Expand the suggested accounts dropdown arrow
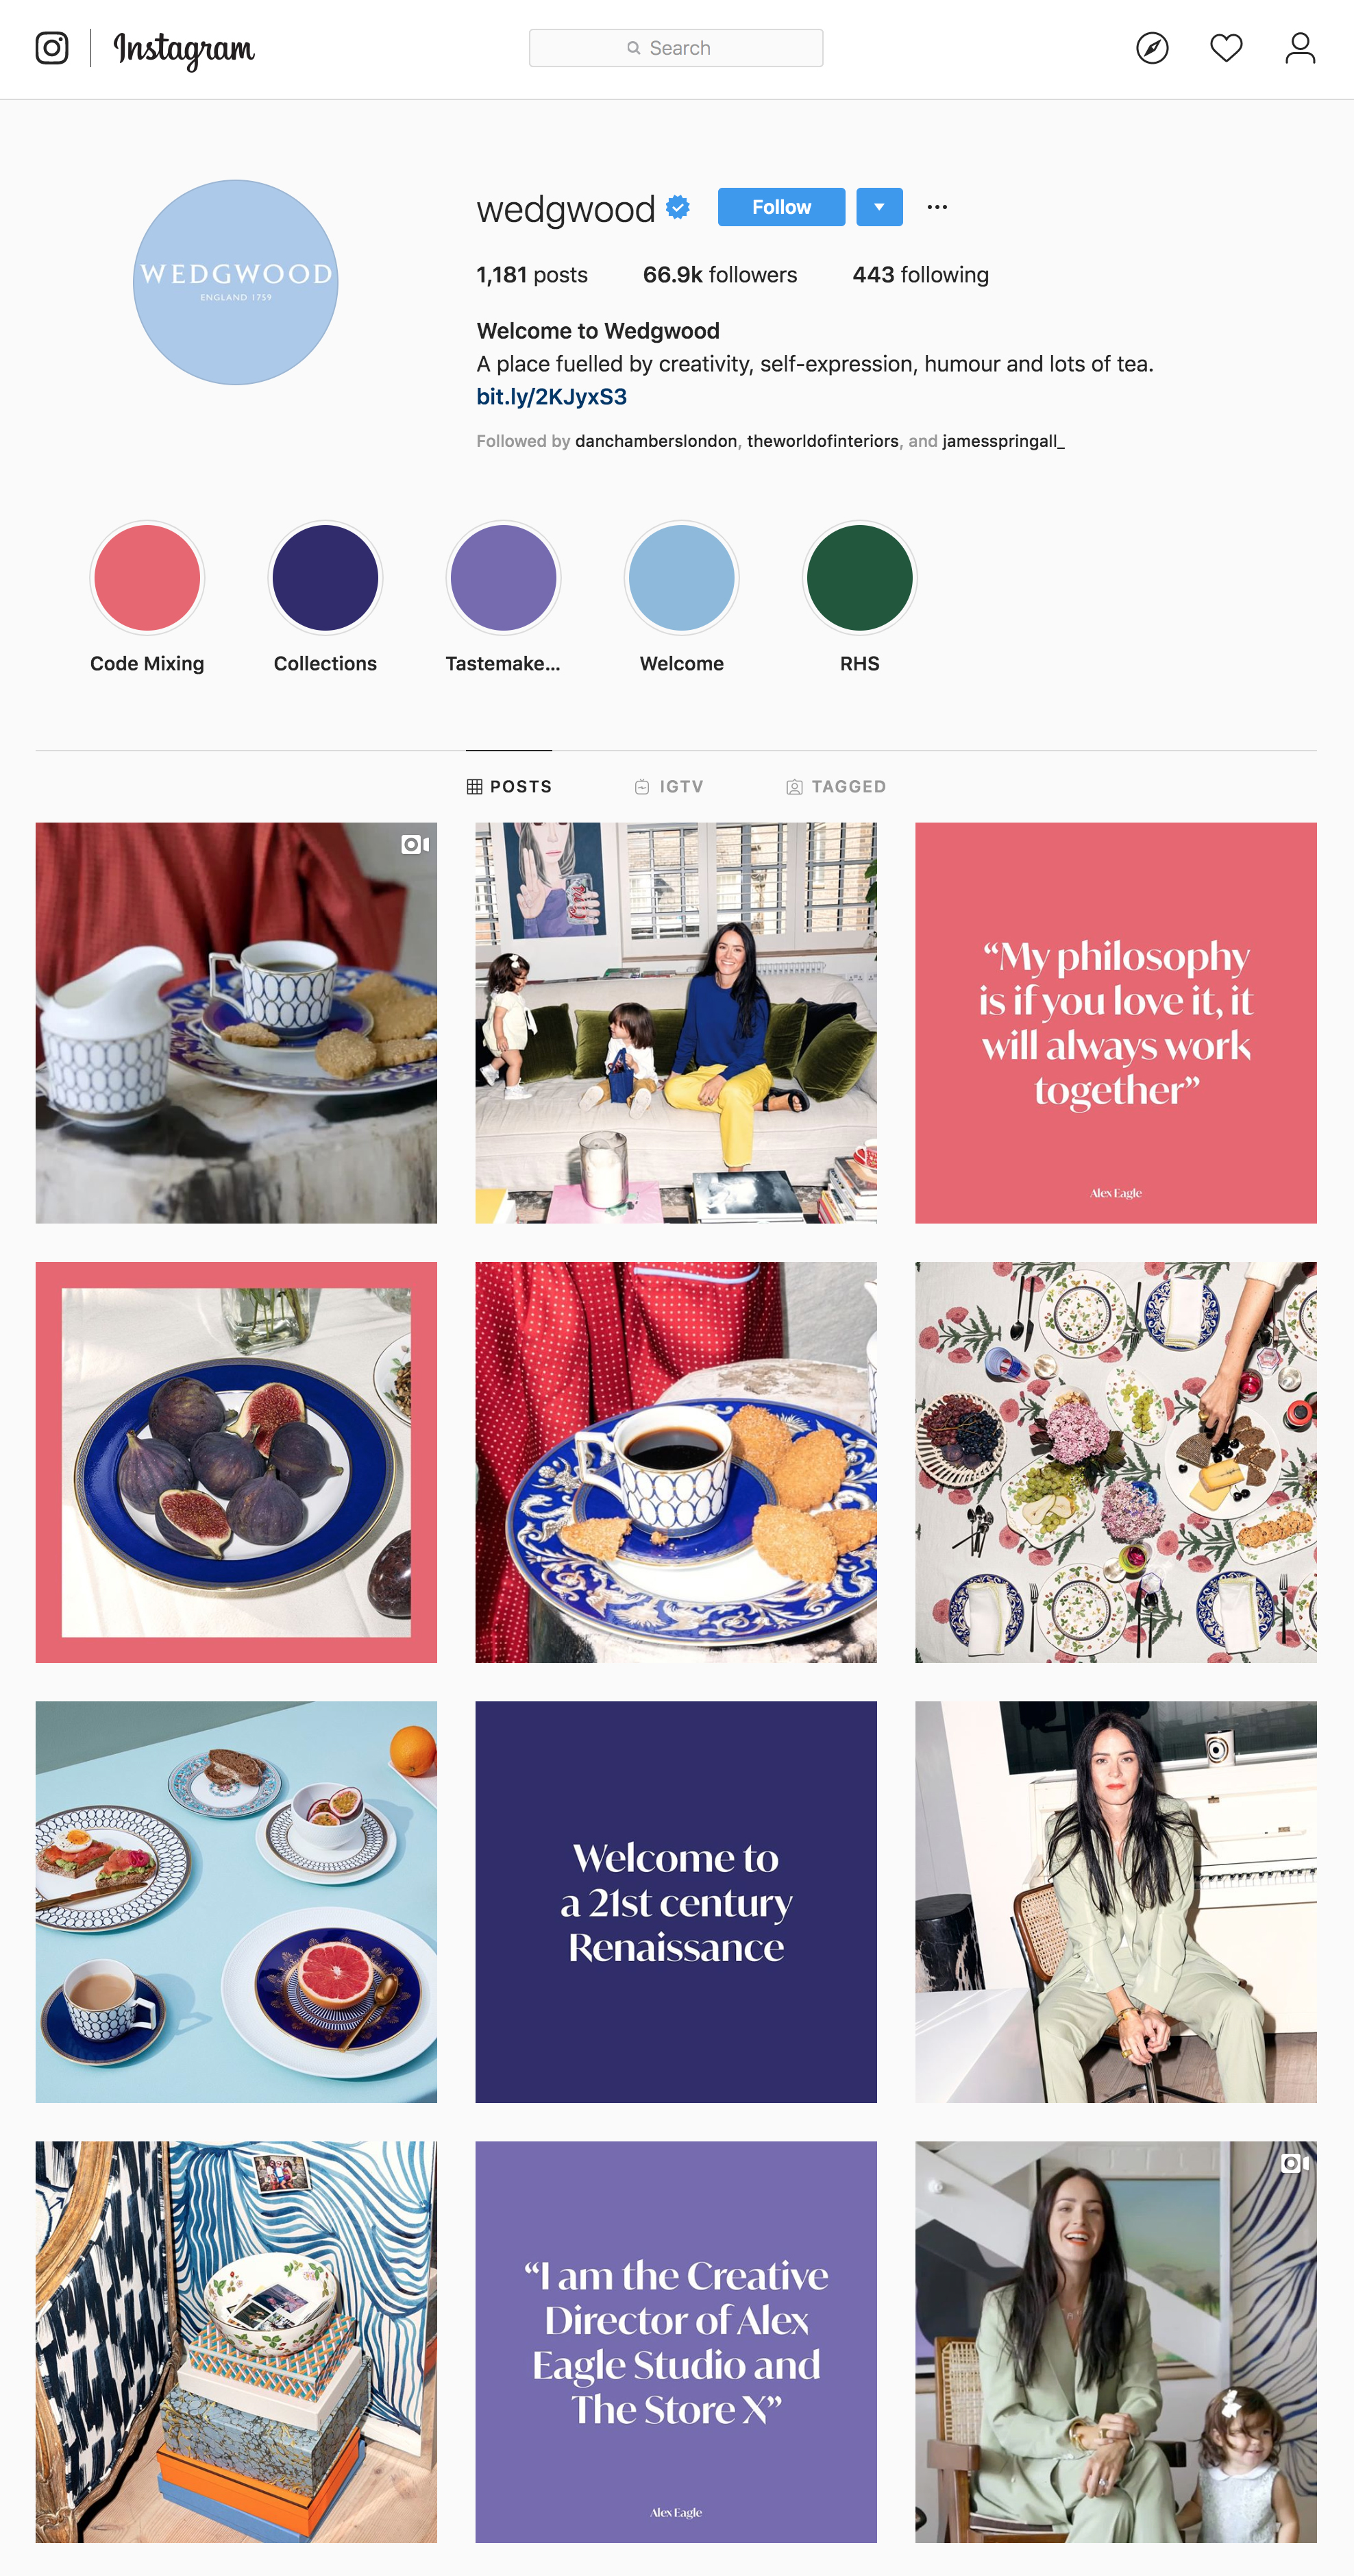The width and height of the screenshot is (1354, 2576). point(880,207)
